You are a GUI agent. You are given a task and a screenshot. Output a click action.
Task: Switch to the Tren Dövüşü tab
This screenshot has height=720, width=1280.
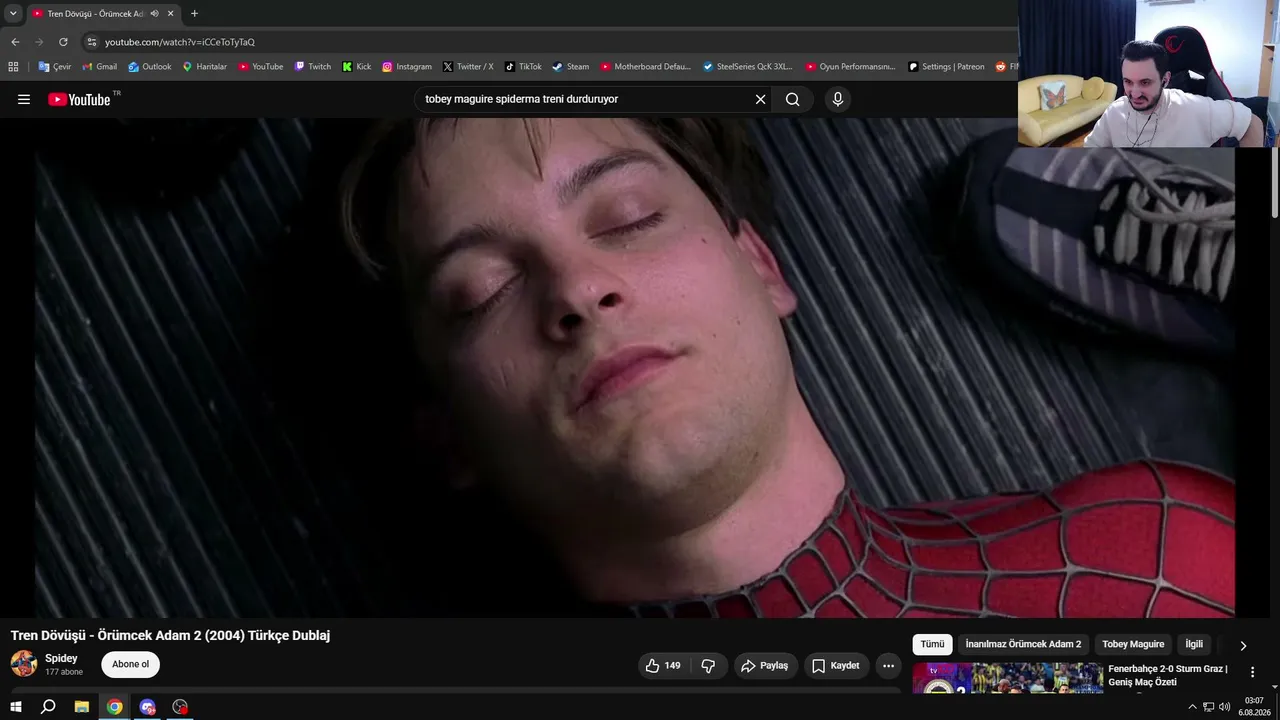(x=95, y=14)
